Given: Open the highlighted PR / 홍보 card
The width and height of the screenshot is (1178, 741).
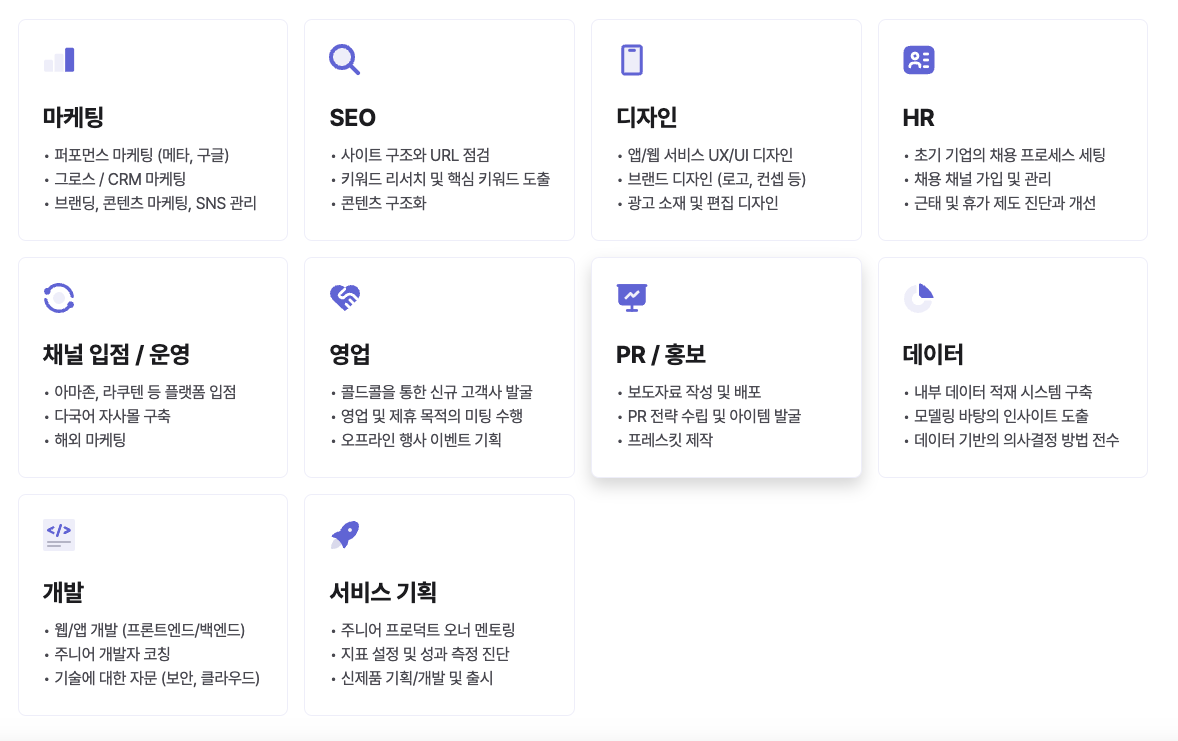Looking at the screenshot, I should (726, 367).
